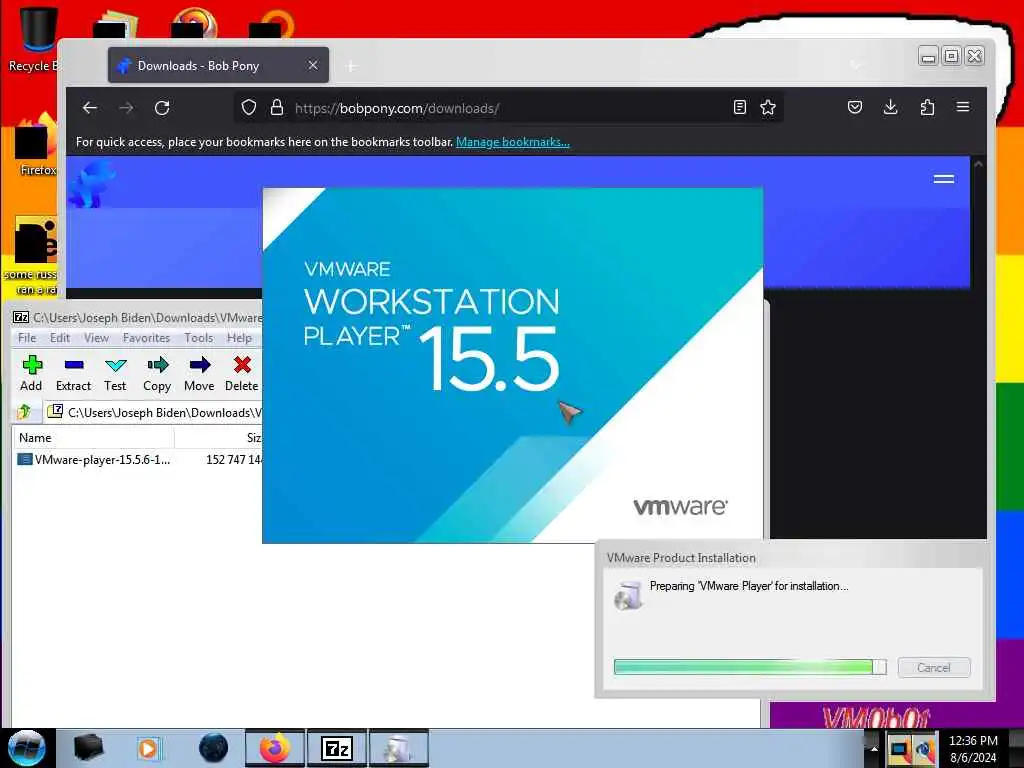Viewport: 1024px width, 768px height.
Task: Click Extract in 7-Zip toolbar
Action: point(73,374)
